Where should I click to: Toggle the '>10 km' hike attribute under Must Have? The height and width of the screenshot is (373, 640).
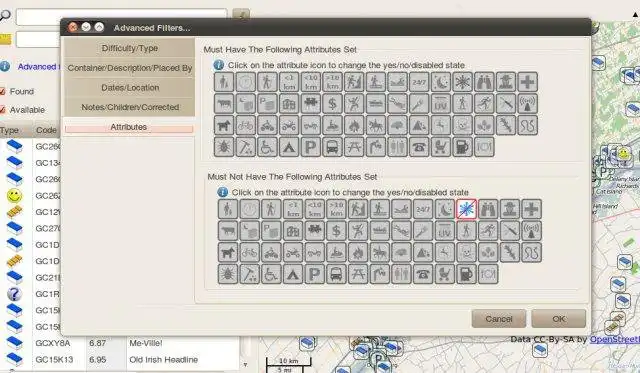click(x=332, y=82)
